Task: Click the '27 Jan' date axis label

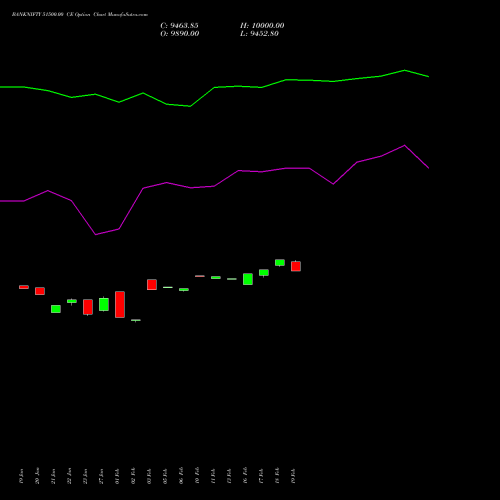Action: point(102,476)
